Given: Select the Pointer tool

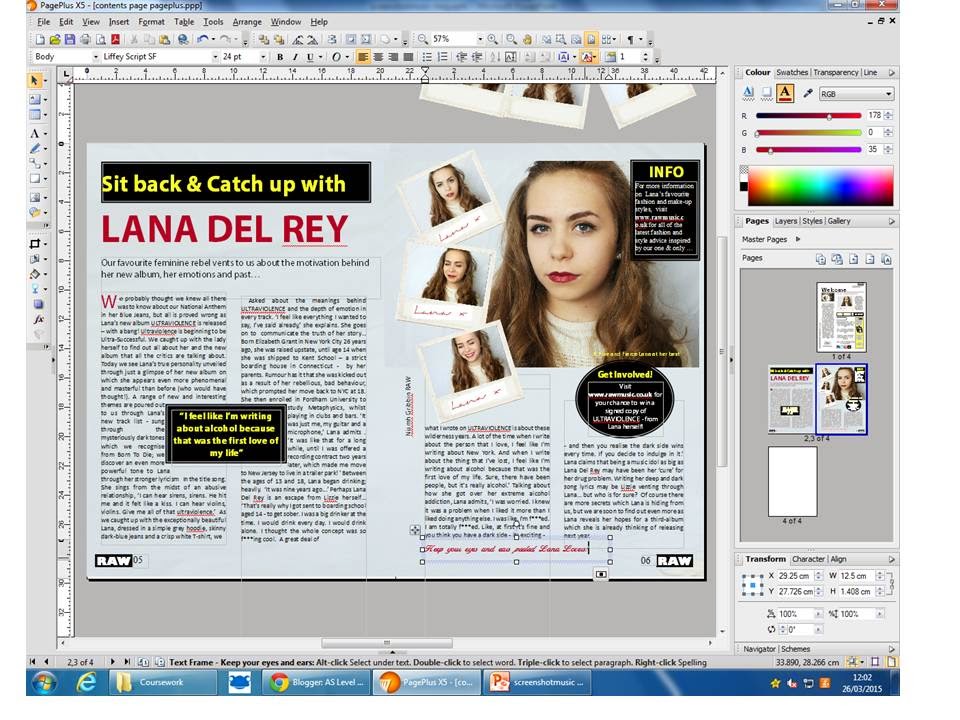Looking at the screenshot, I should point(35,81).
